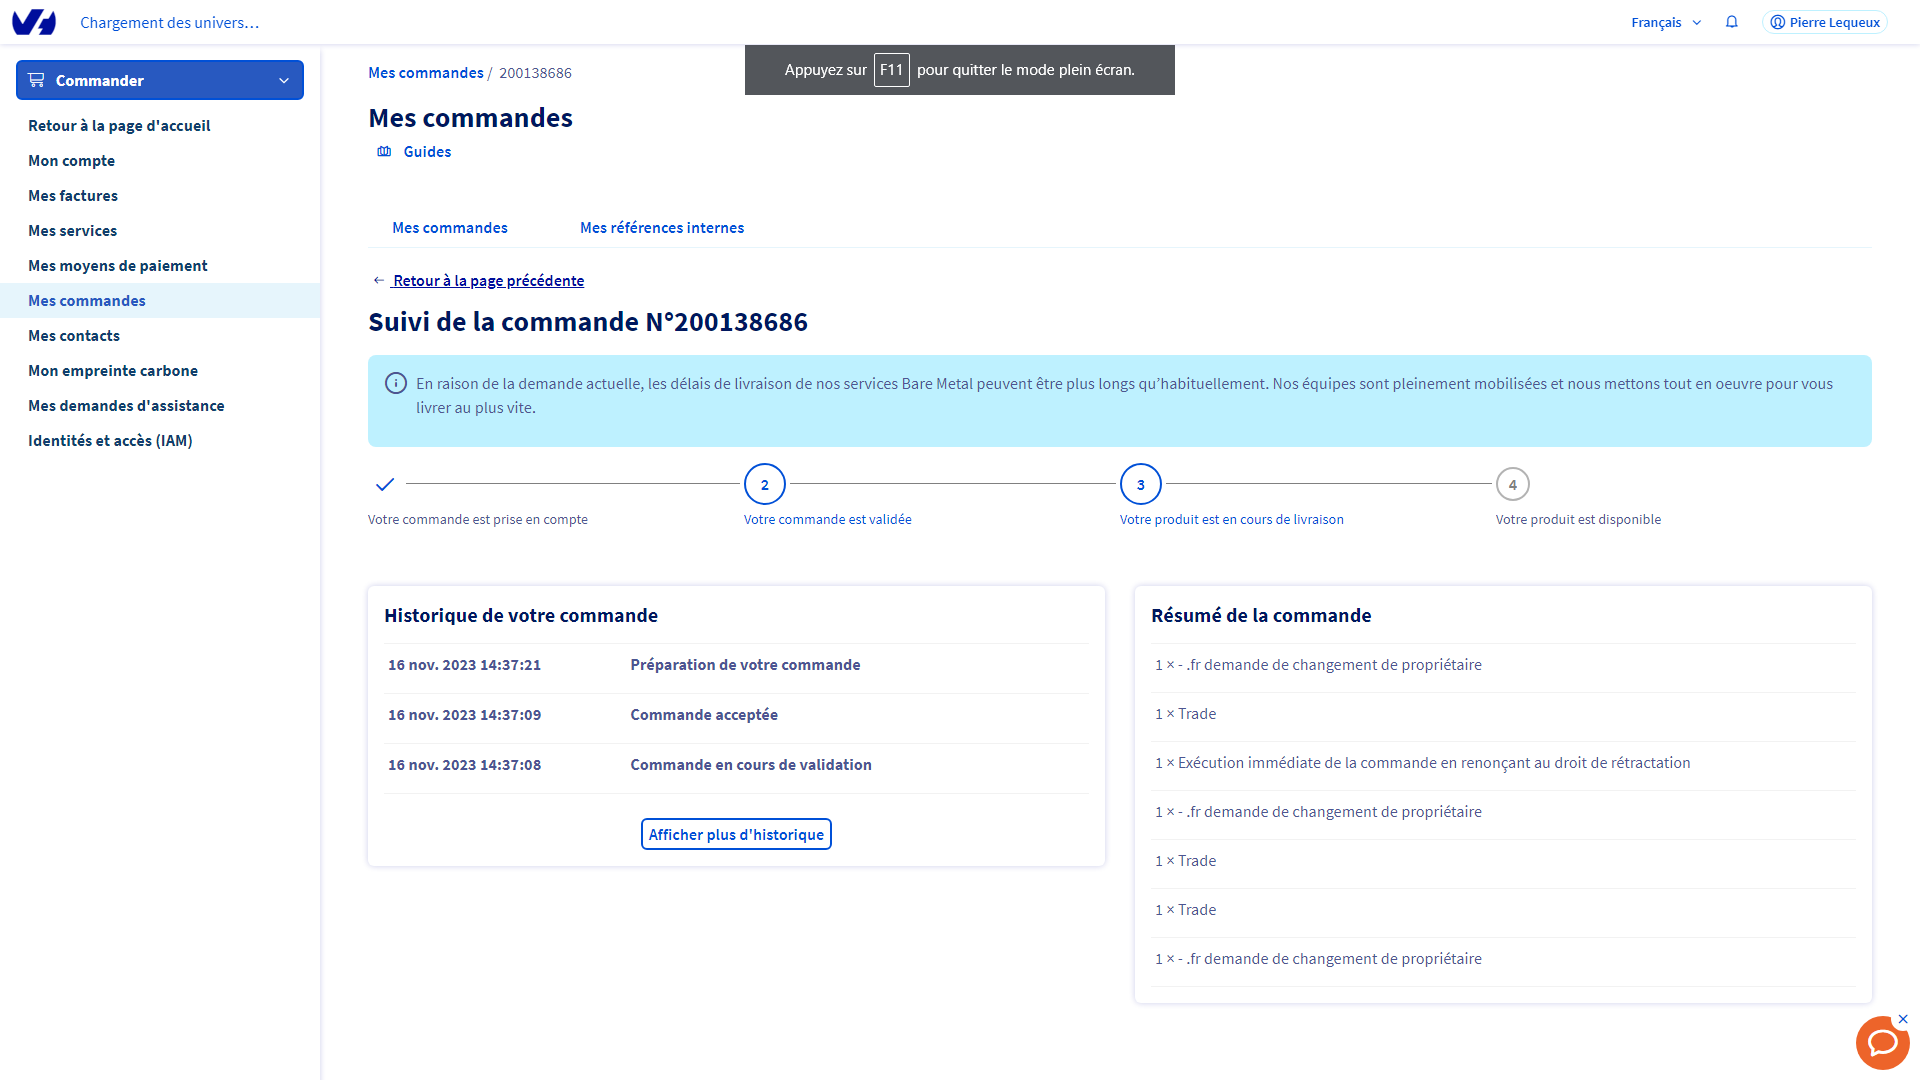Image resolution: width=1920 pixels, height=1080 pixels.
Task: Click step 3 circle in order progress
Action: (x=1140, y=484)
